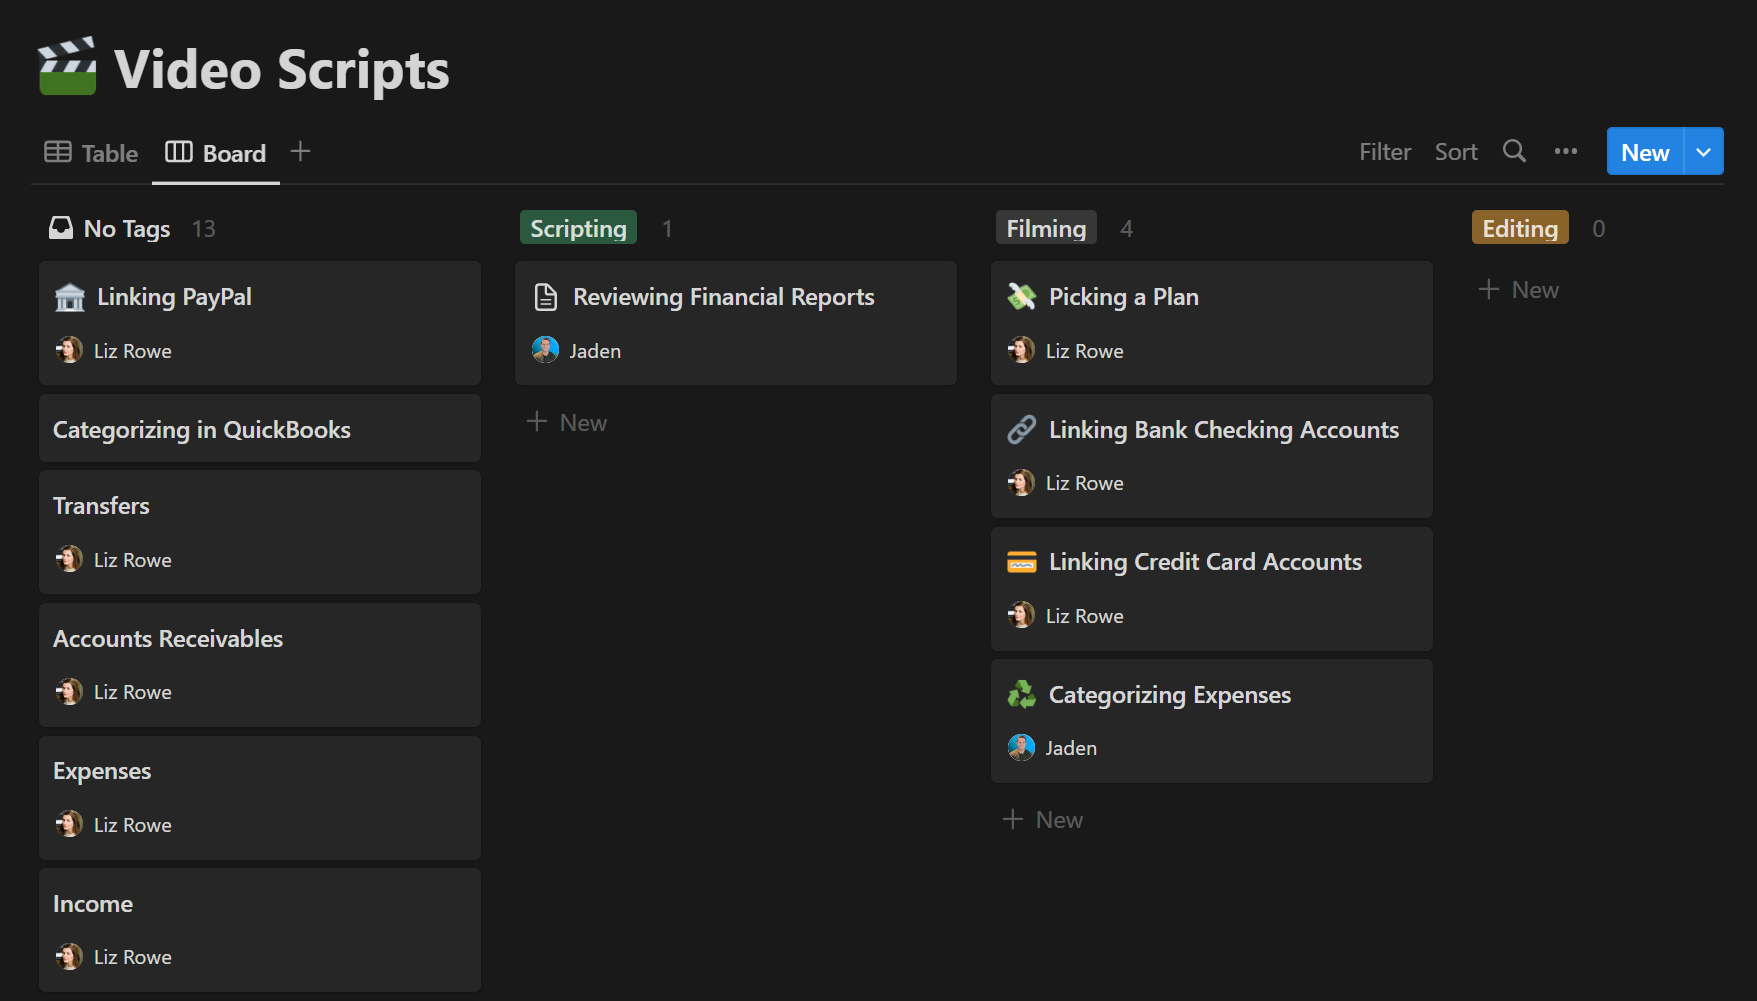
Task: Click the add view plus icon
Action: pos(300,151)
